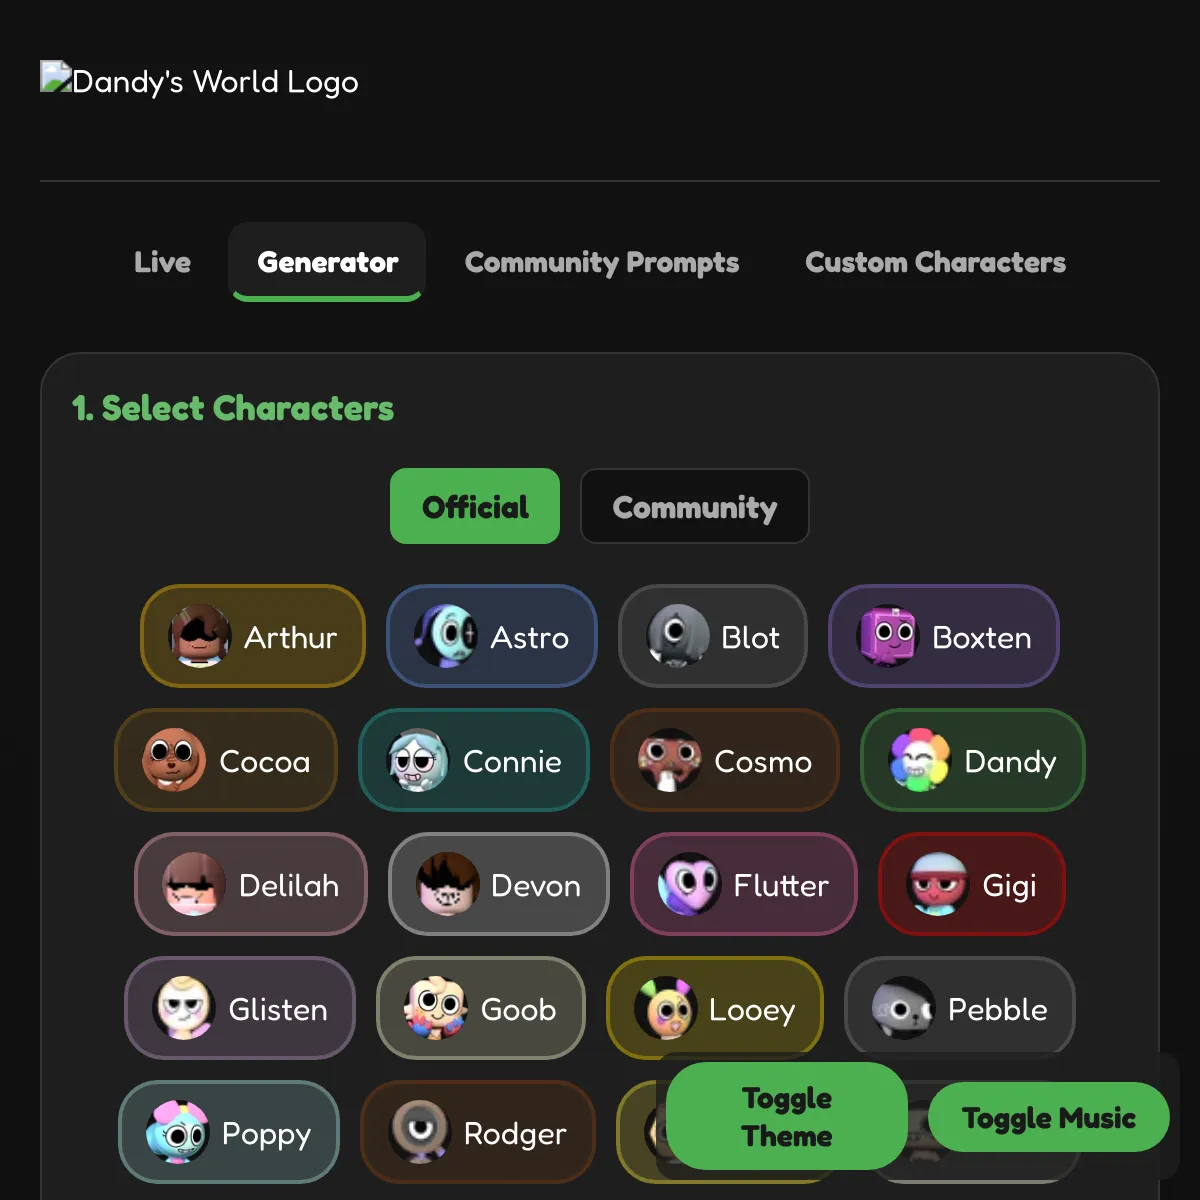This screenshot has width=1200, height=1200.
Task: Toggle Music on or off
Action: point(1049,1117)
